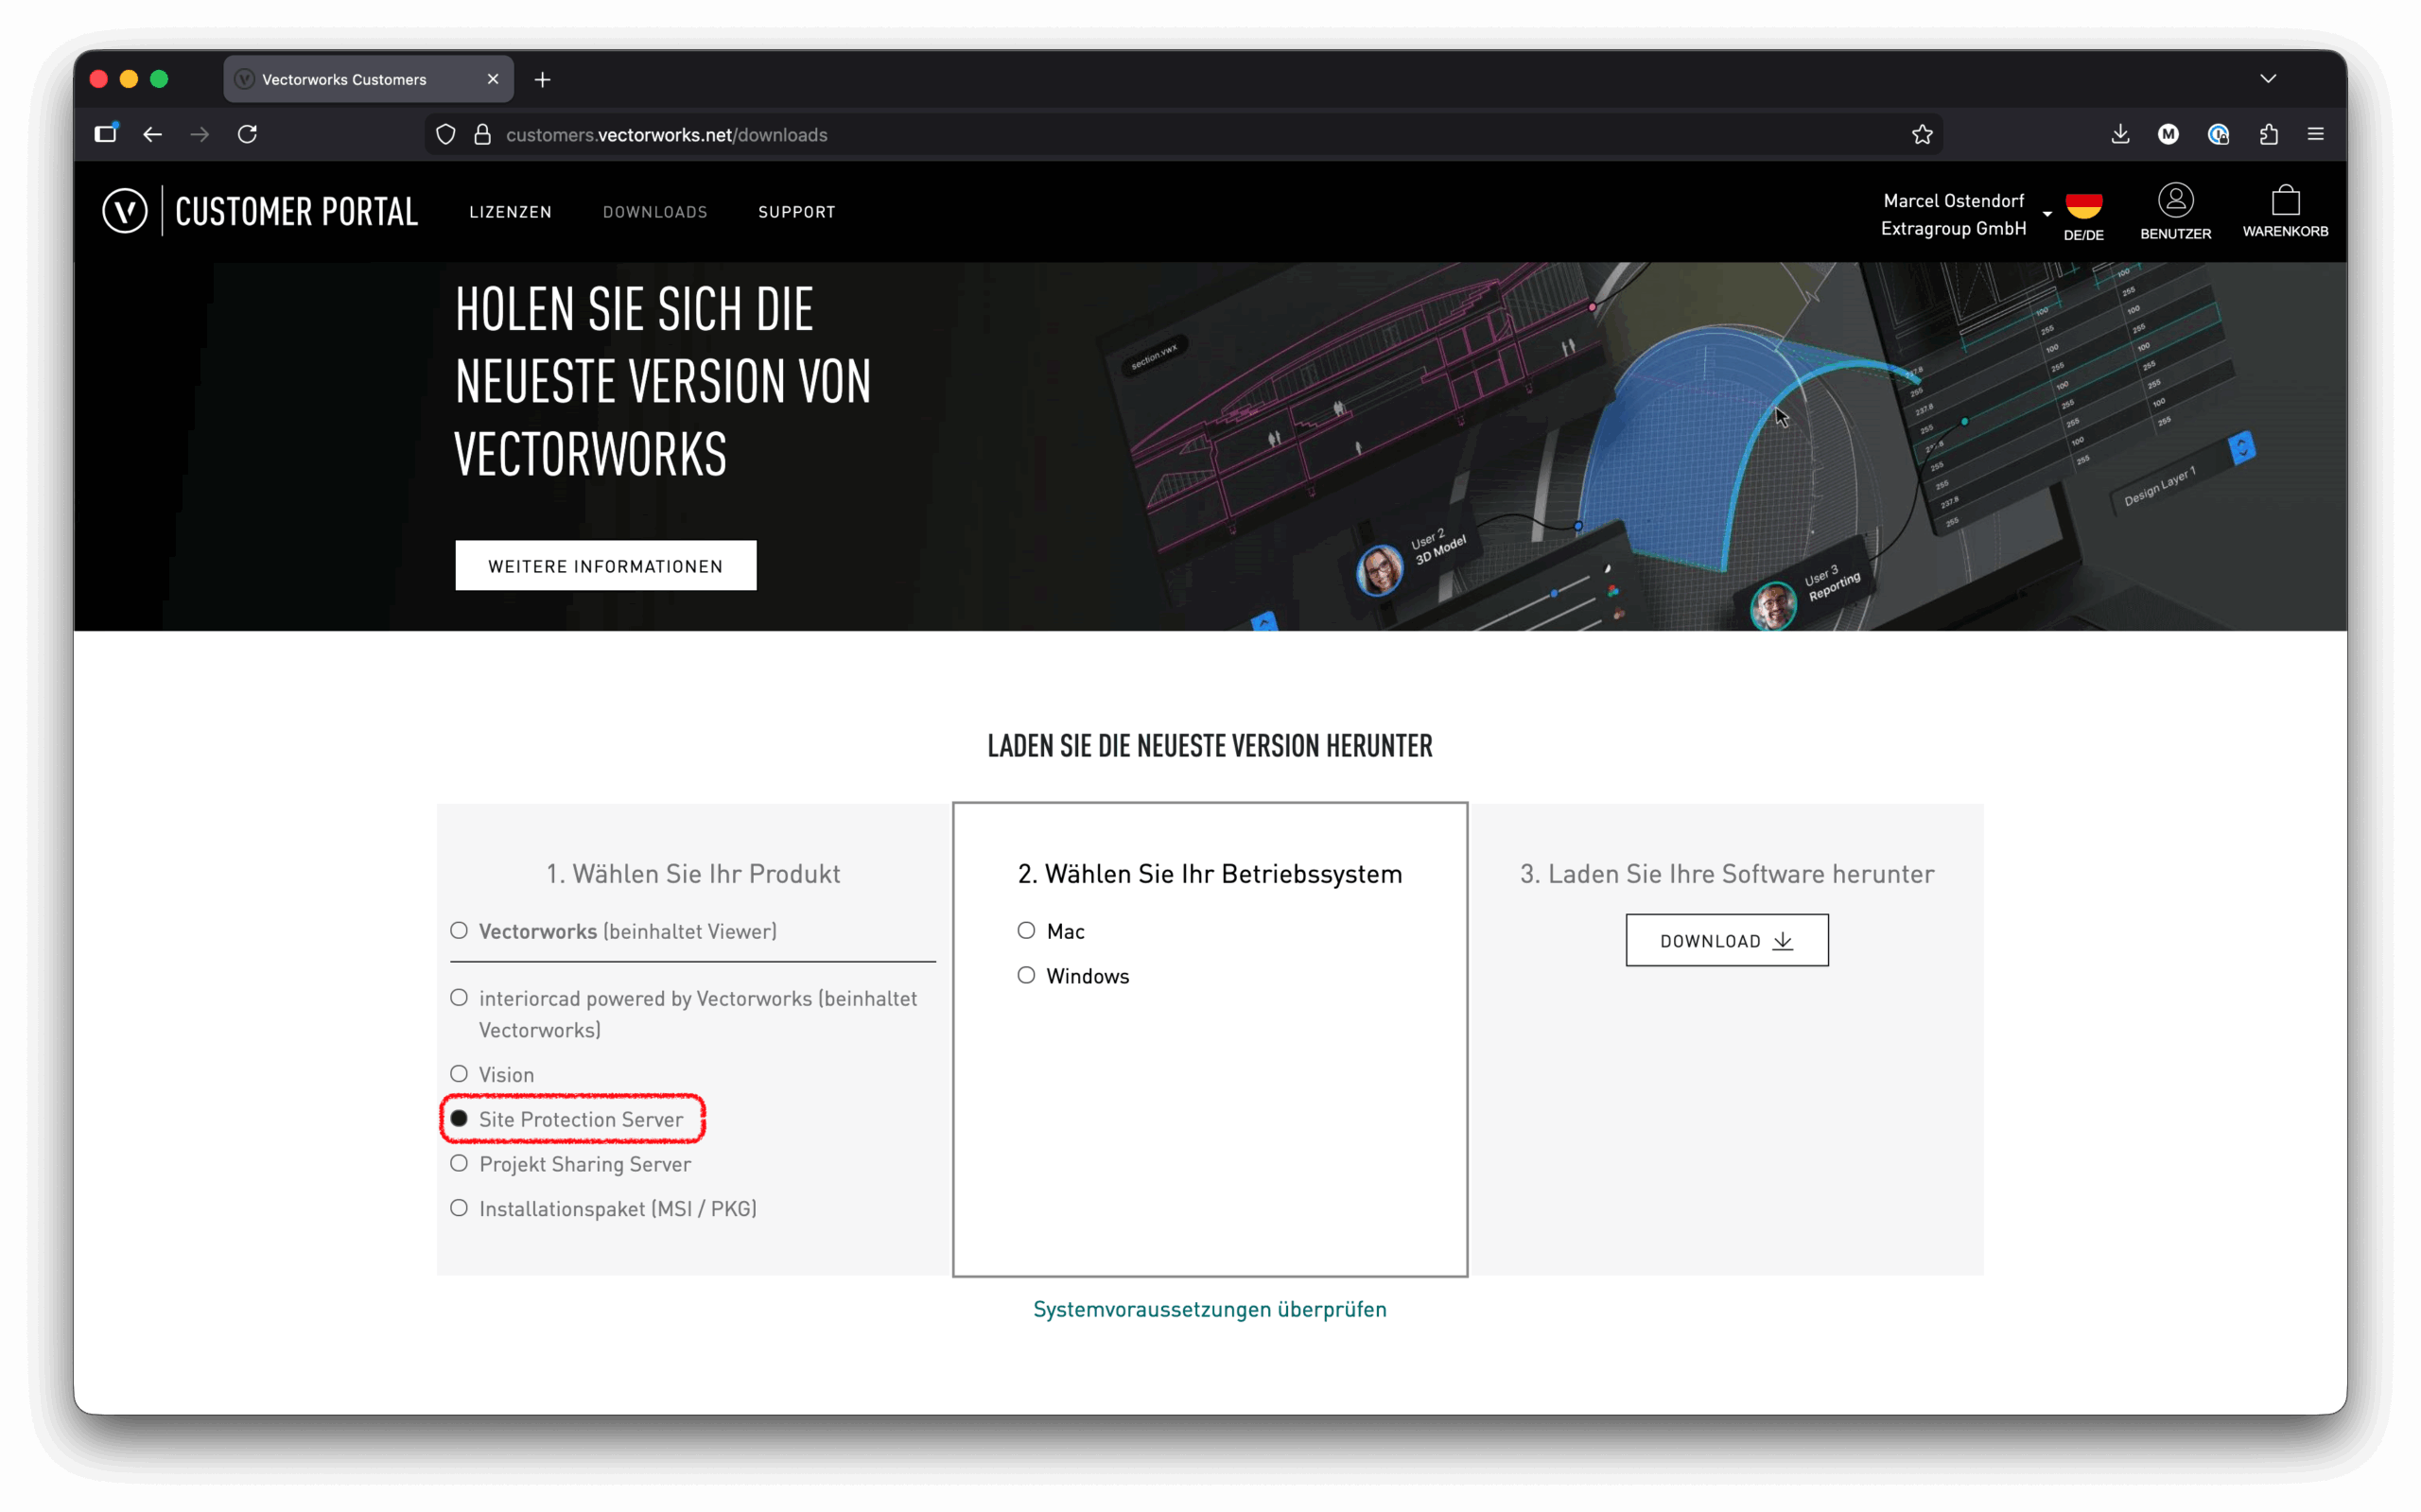Open the list all tabs chevron
The height and width of the screenshot is (1512, 2421).
[x=2268, y=79]
